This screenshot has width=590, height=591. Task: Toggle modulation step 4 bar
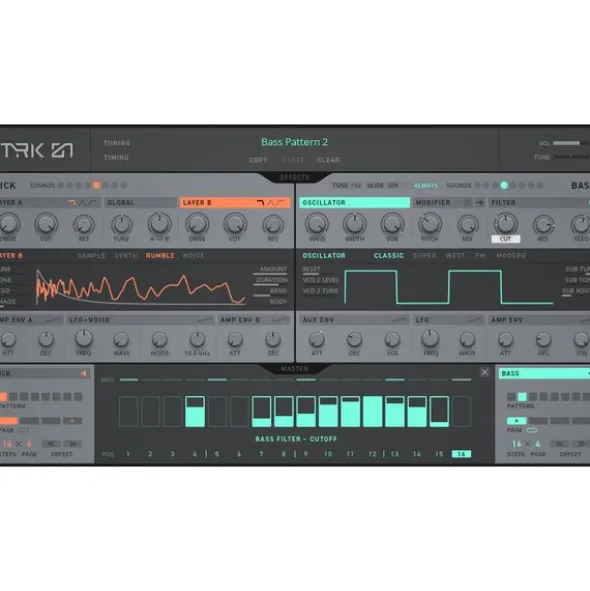pos(195,411)
